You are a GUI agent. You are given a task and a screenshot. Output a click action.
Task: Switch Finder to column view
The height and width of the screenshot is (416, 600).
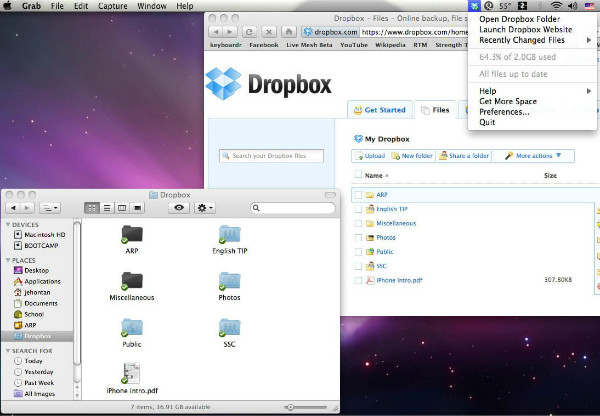click(x=122, y=208)
